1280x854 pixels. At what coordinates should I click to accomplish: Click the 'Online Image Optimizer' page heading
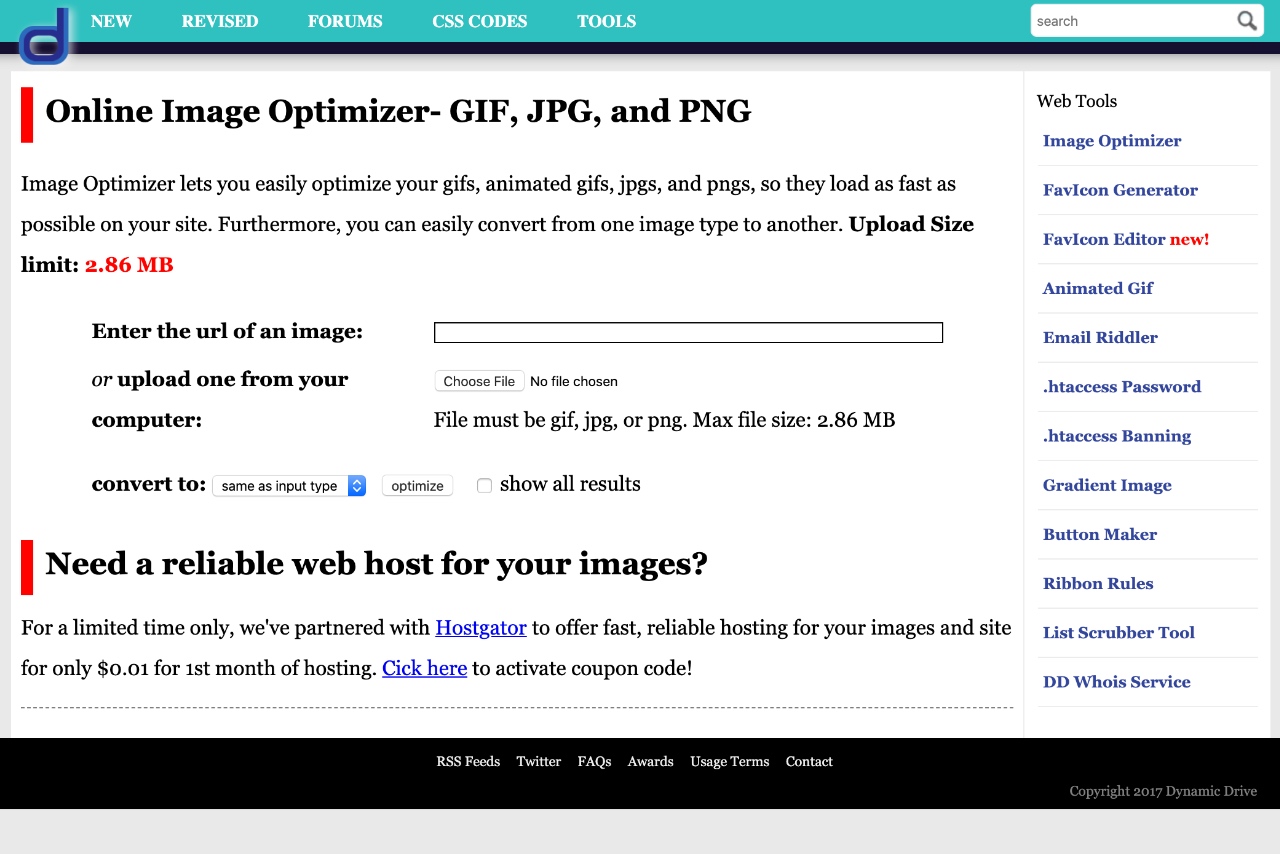[398, 111]
